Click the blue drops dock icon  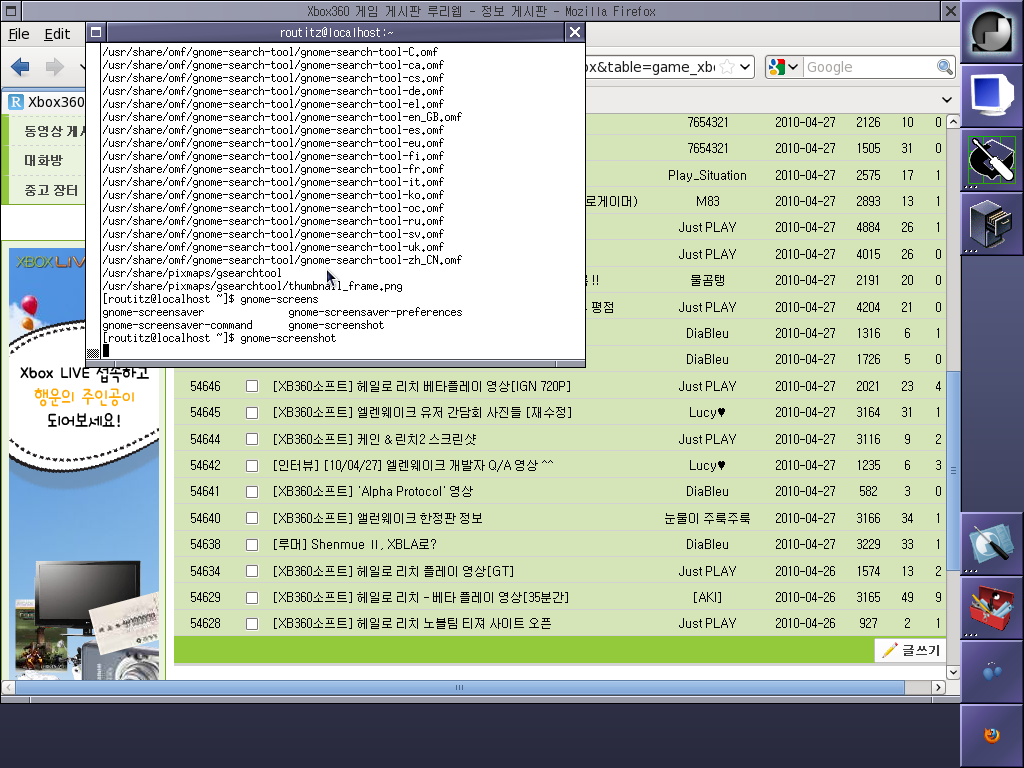point(991,672)
